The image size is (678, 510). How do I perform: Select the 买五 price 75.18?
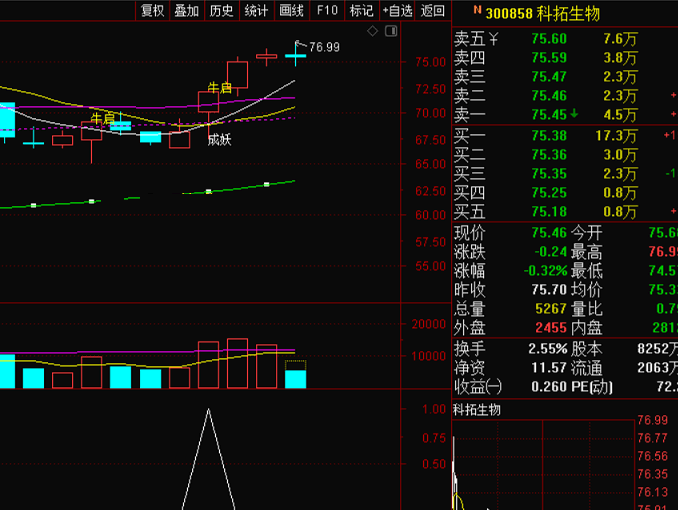click(x=549, y=212)
